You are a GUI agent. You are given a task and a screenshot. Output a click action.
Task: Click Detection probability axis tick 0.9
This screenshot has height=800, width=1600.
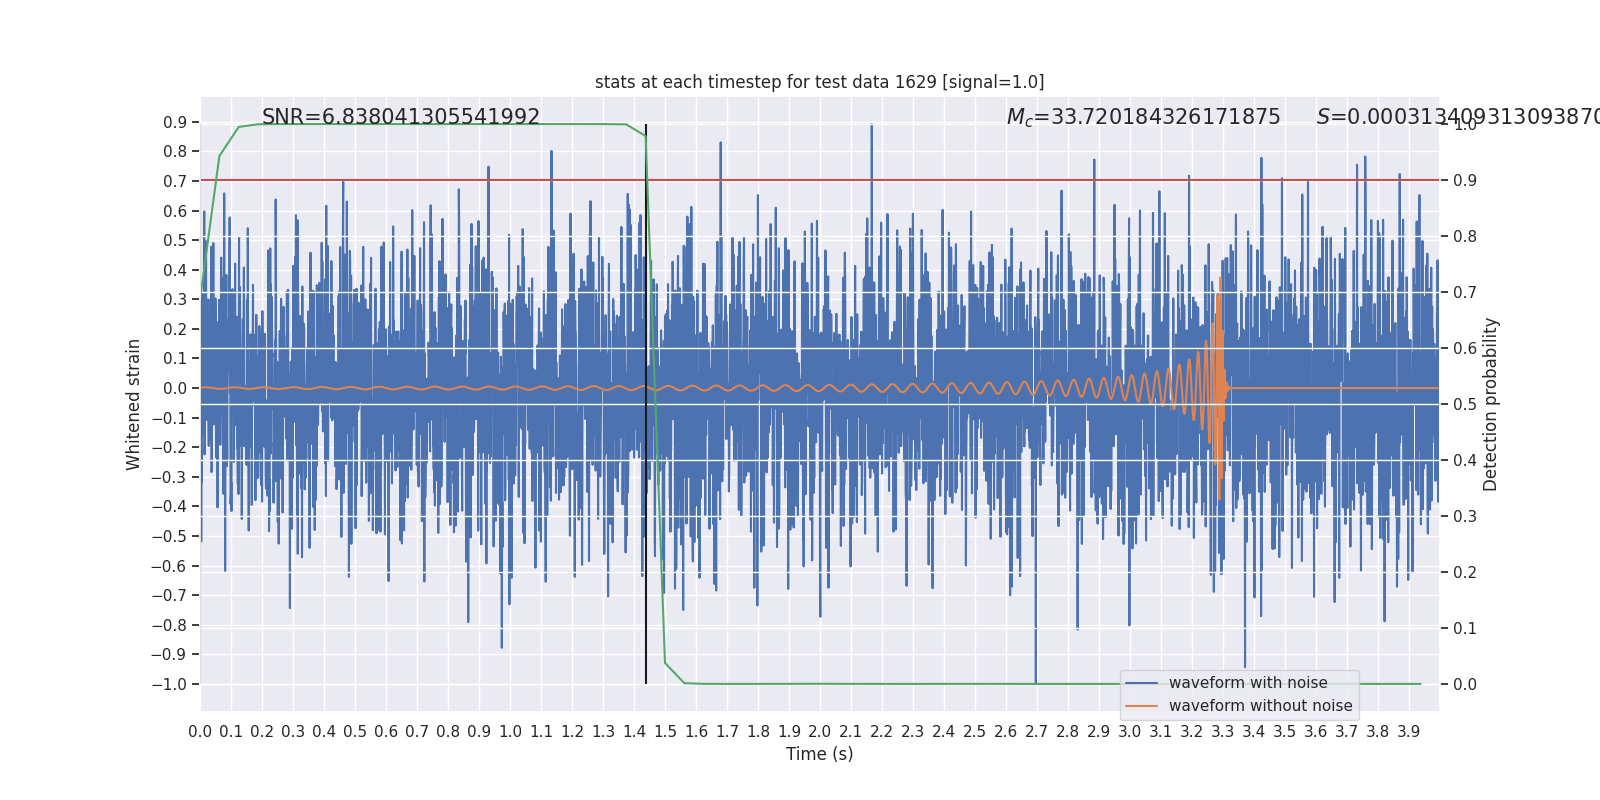(1465, 181)
